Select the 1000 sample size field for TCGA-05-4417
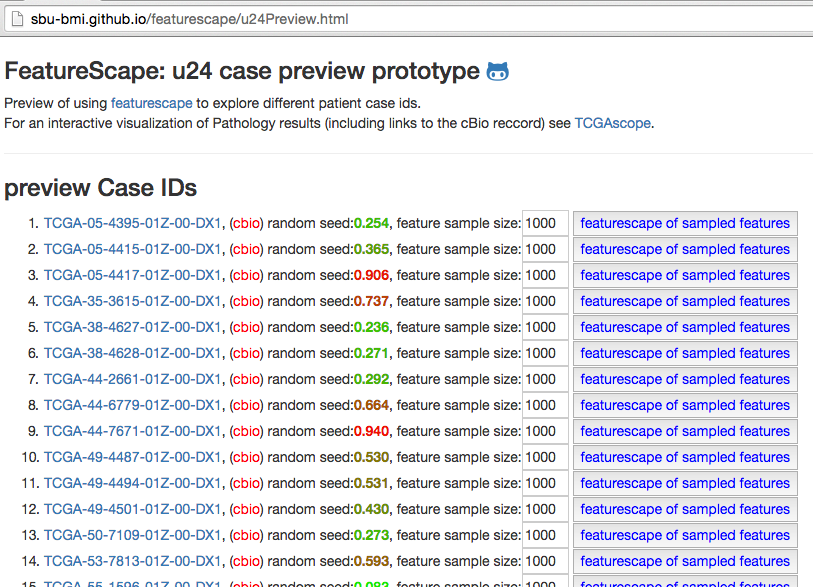The width and height of the screenshot is (813, 587). [x=544, y=275]
